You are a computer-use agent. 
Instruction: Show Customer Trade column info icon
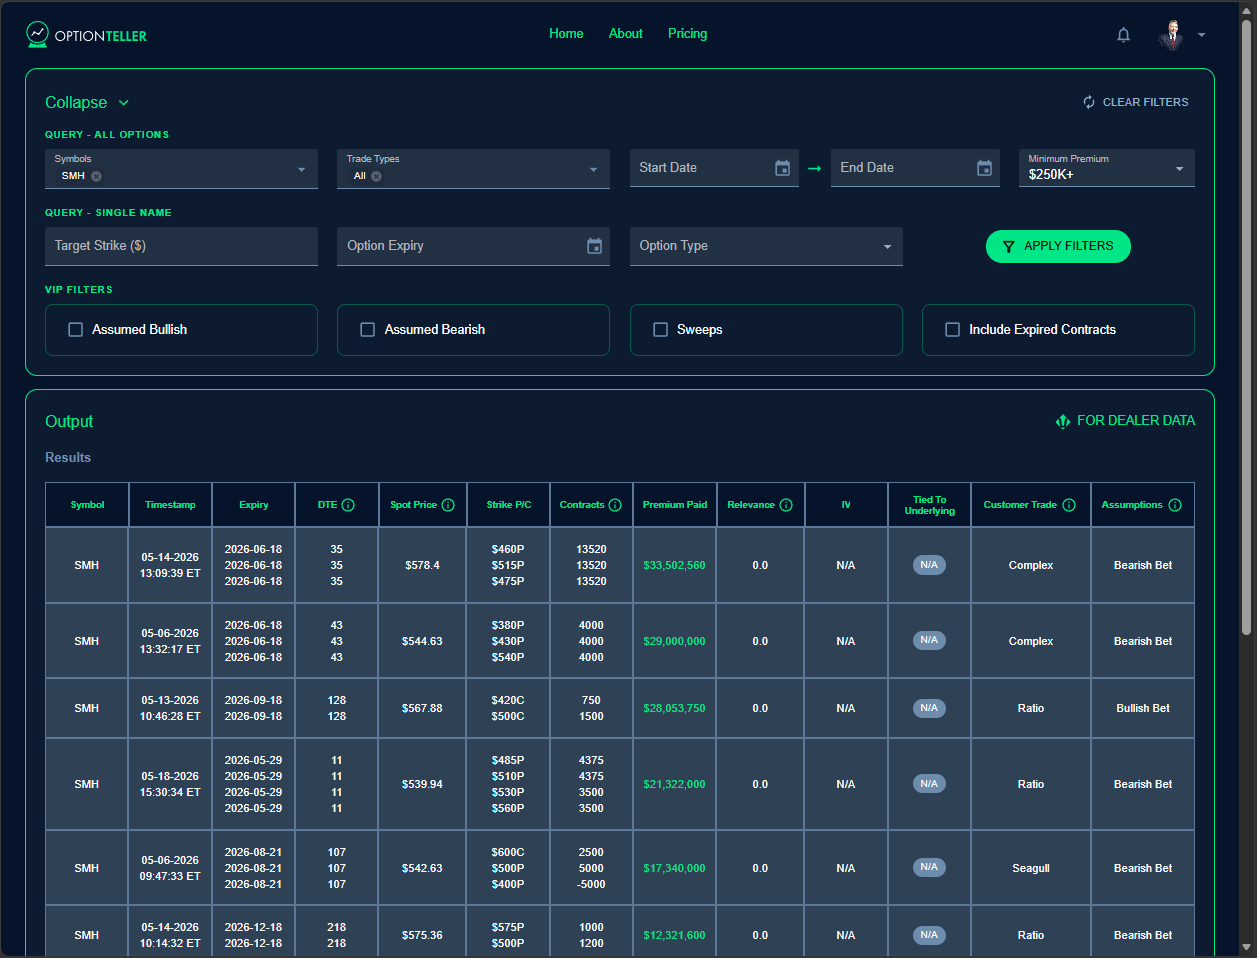(1069, 505)
